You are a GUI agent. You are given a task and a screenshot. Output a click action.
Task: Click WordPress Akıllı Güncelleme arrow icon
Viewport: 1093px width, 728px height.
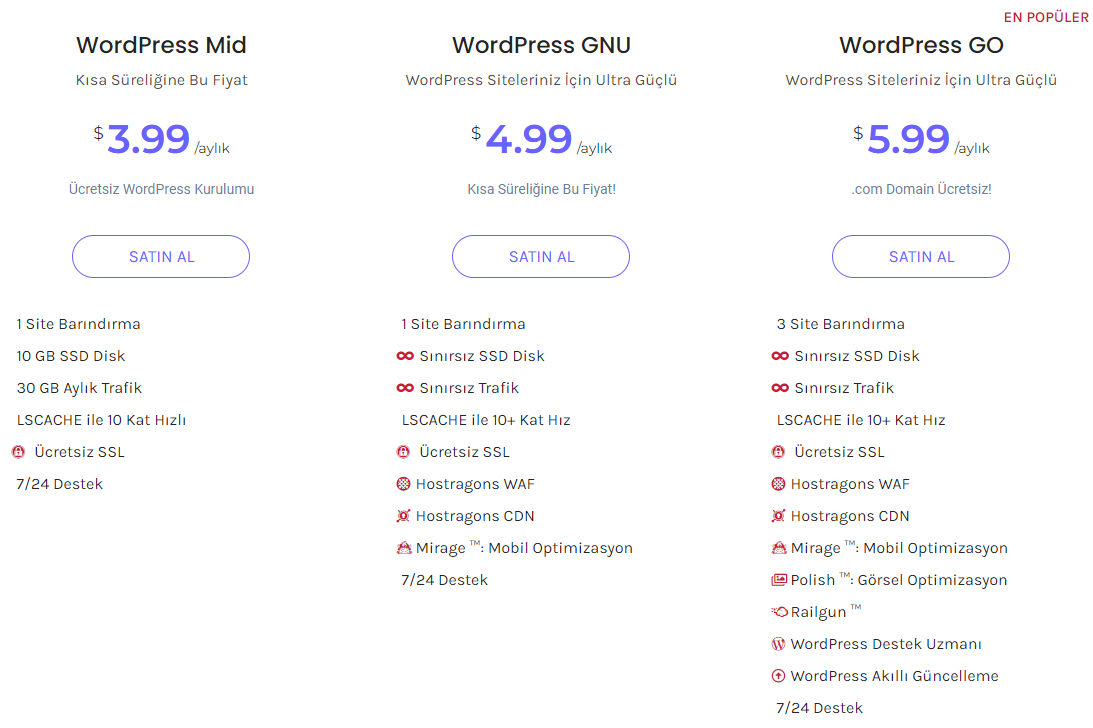[x=779, y=676]
